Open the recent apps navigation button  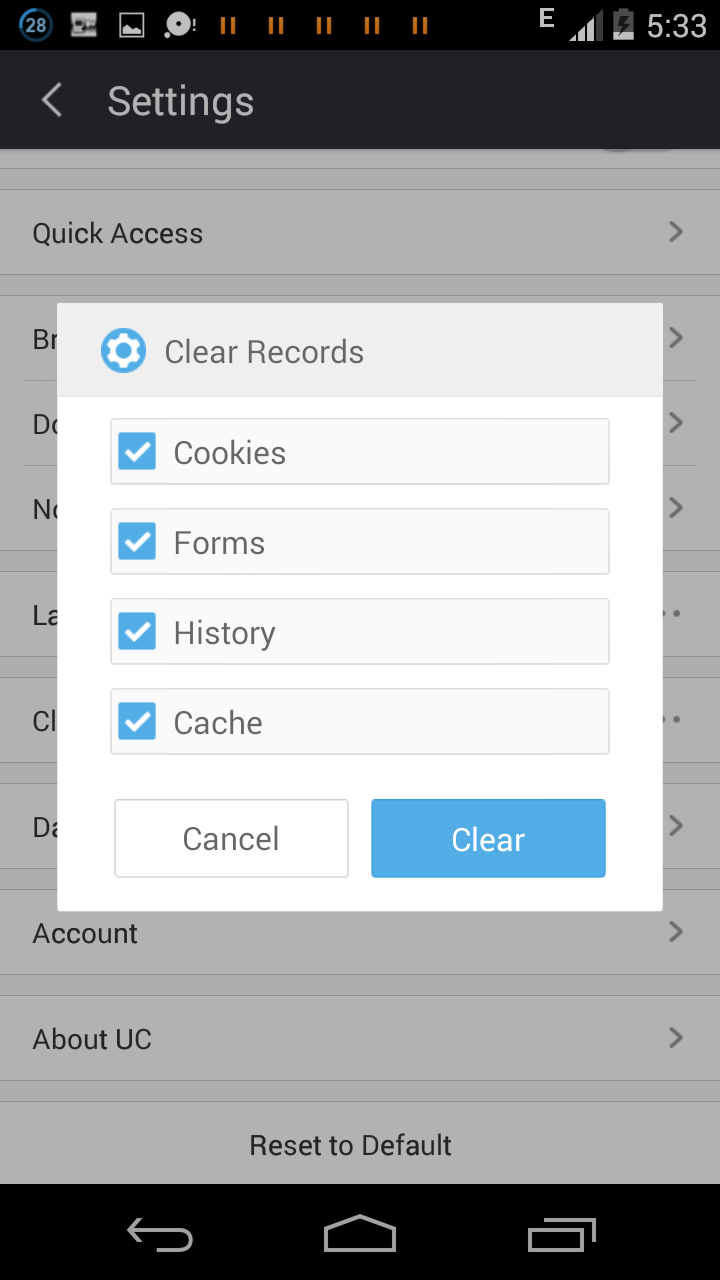pos(561,1236)
